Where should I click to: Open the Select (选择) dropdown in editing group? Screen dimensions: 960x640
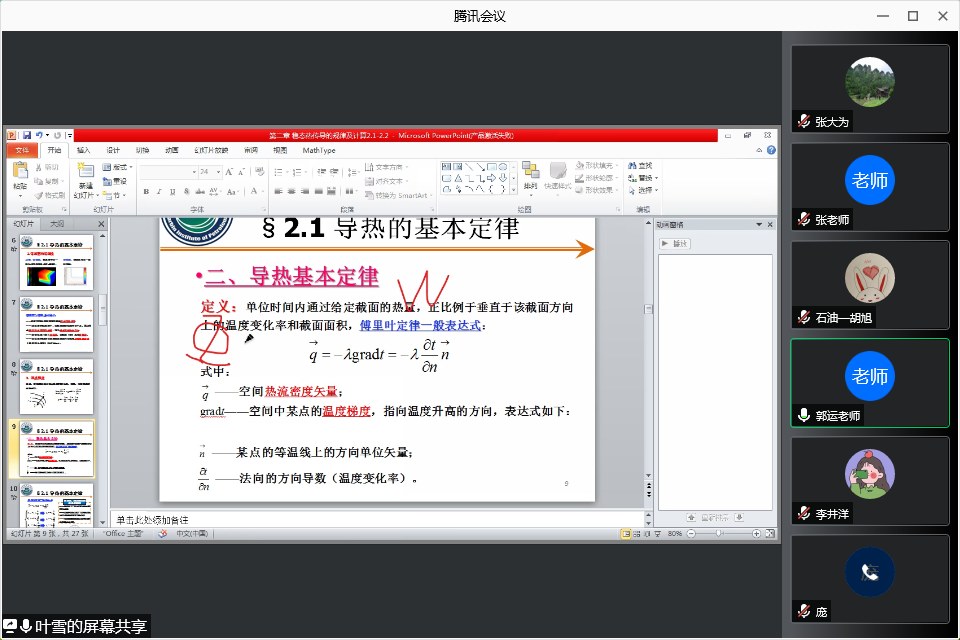(x=644, y=190)
